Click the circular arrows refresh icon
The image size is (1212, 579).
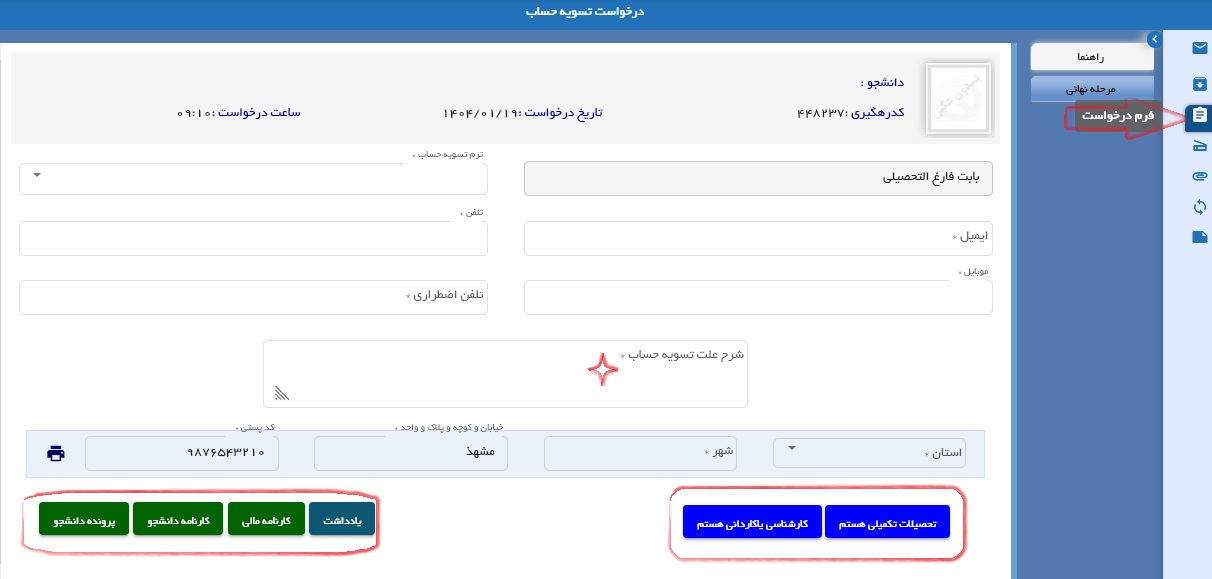point(1199,207)
